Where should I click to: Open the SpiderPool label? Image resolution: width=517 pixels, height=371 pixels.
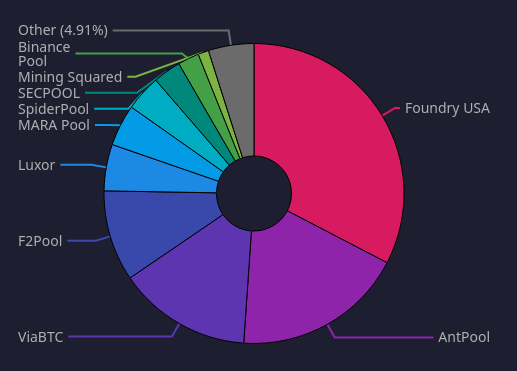coord(53,109)
